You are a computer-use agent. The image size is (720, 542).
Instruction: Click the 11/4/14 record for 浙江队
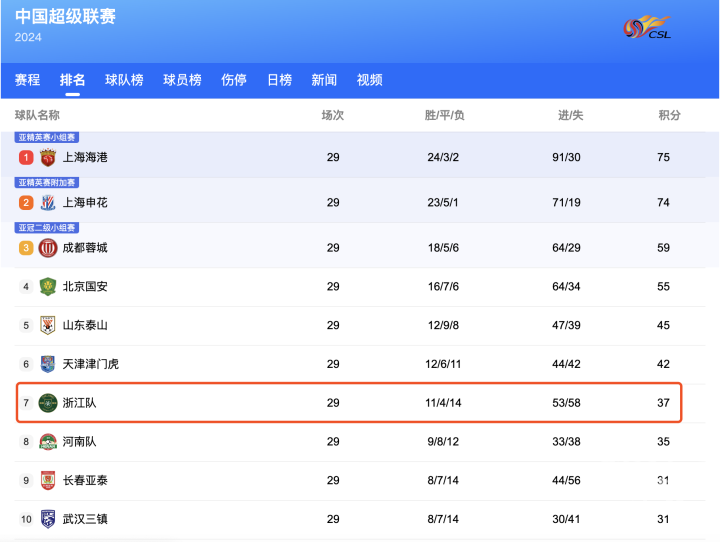(x=443, y=403)
